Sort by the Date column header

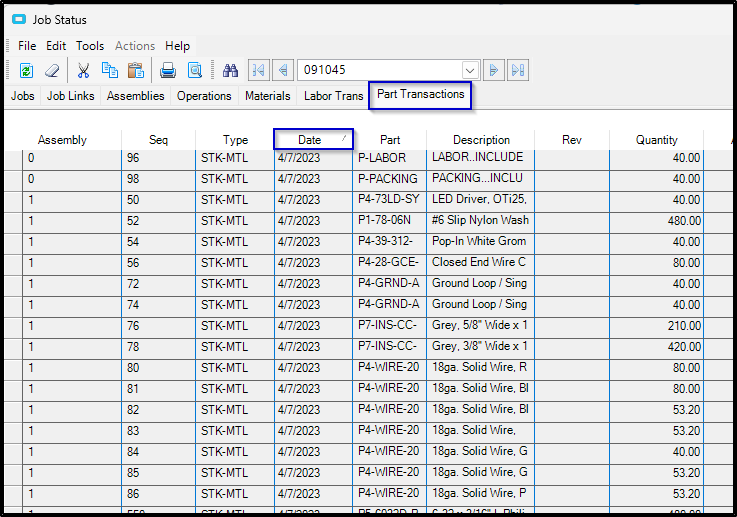click(313, 140)
